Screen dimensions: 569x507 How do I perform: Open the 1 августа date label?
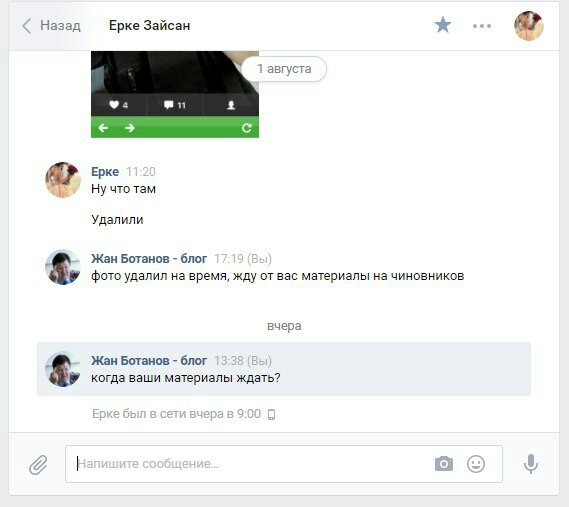(284, 69)
